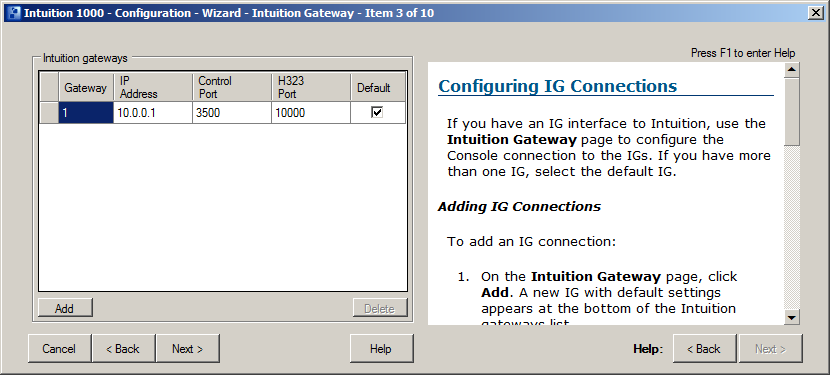830x375 pixels.
Task: Select the H323 Port cell 10000
Action: (311, 113)
